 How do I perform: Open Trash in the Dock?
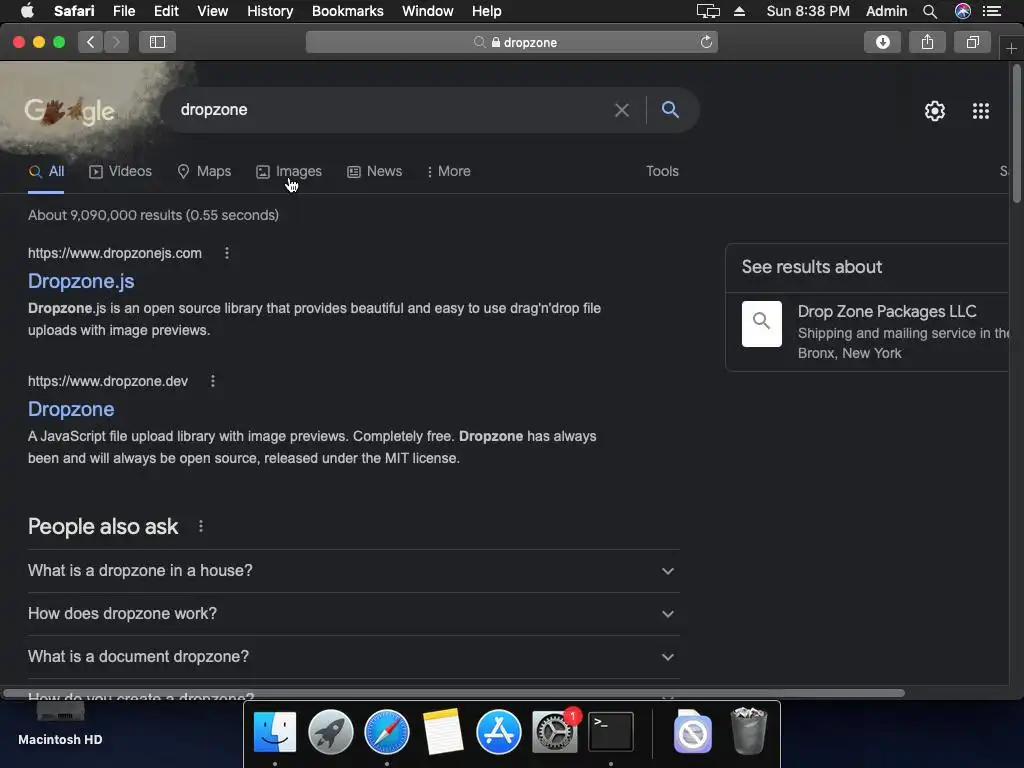pyautogui.click(x=748, y=731)
